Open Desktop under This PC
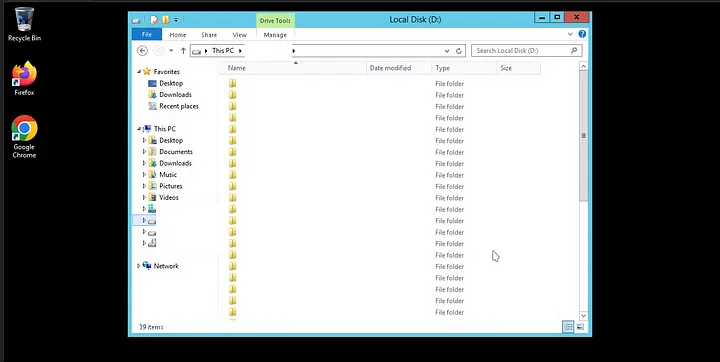The image size is (720, 362). [171, 140]
